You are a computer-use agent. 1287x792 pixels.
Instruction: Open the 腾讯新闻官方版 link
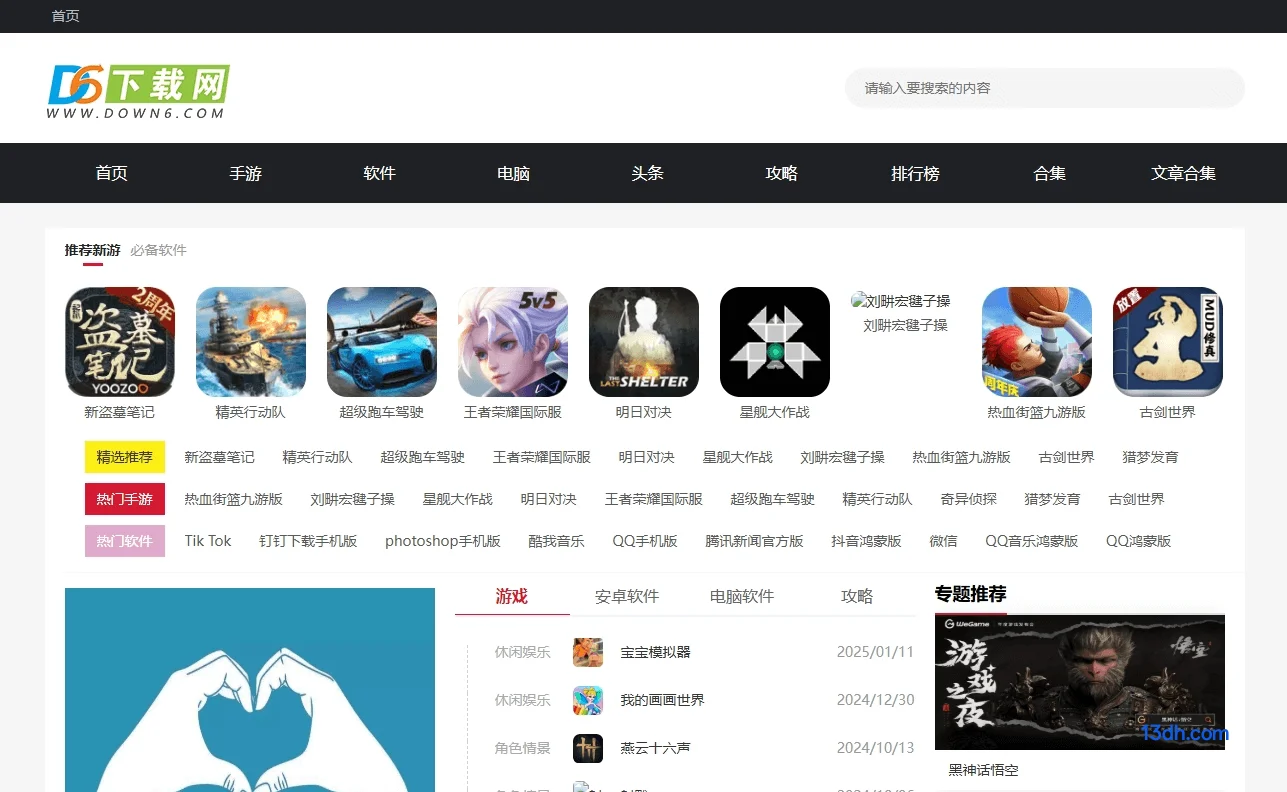pyautogui.click(x=755, y=541)
